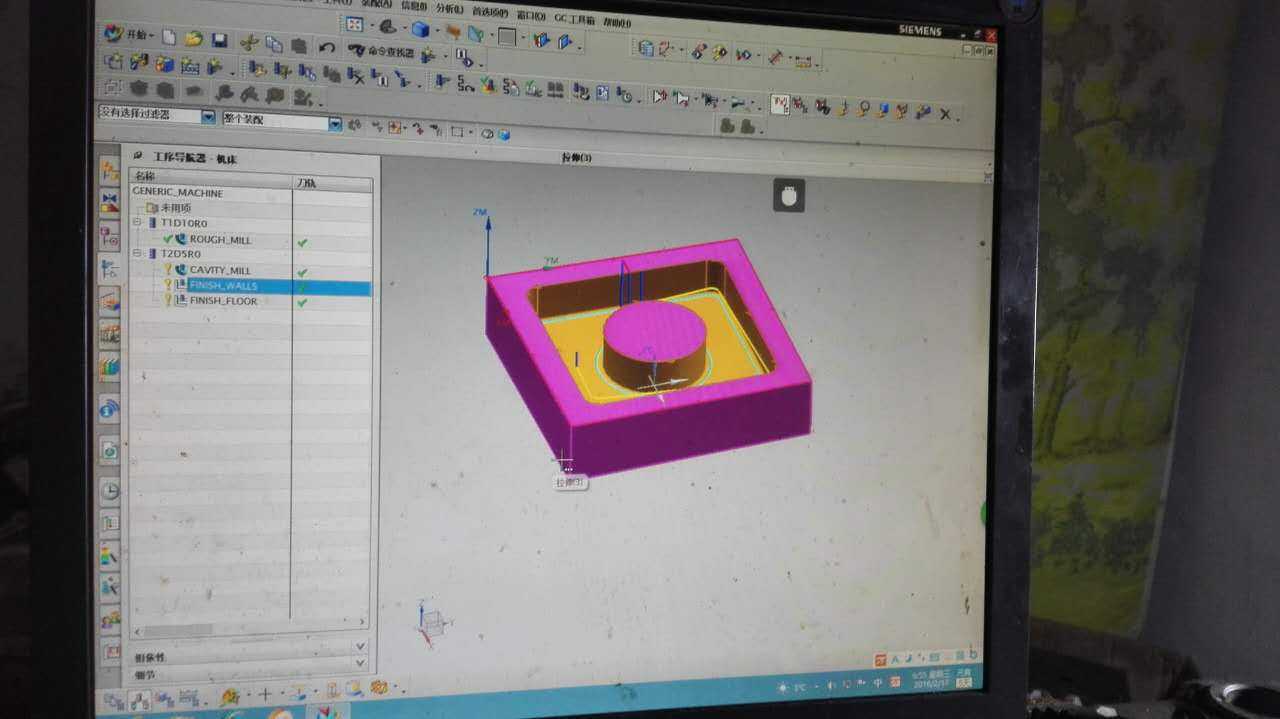1280x719 pixels.
Task: Click the Verify Tool Path icon
Action: tap(487, 85)
